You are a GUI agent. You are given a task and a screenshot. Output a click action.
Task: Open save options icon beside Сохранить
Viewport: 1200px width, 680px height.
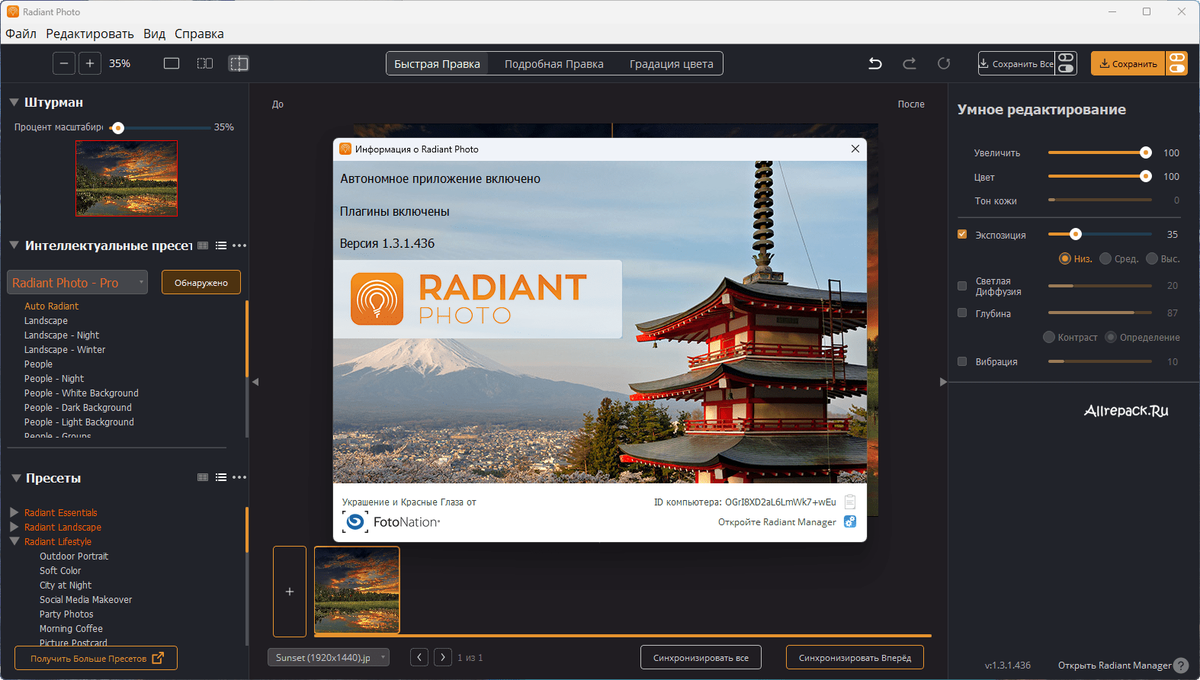(x=1178, y=63)
